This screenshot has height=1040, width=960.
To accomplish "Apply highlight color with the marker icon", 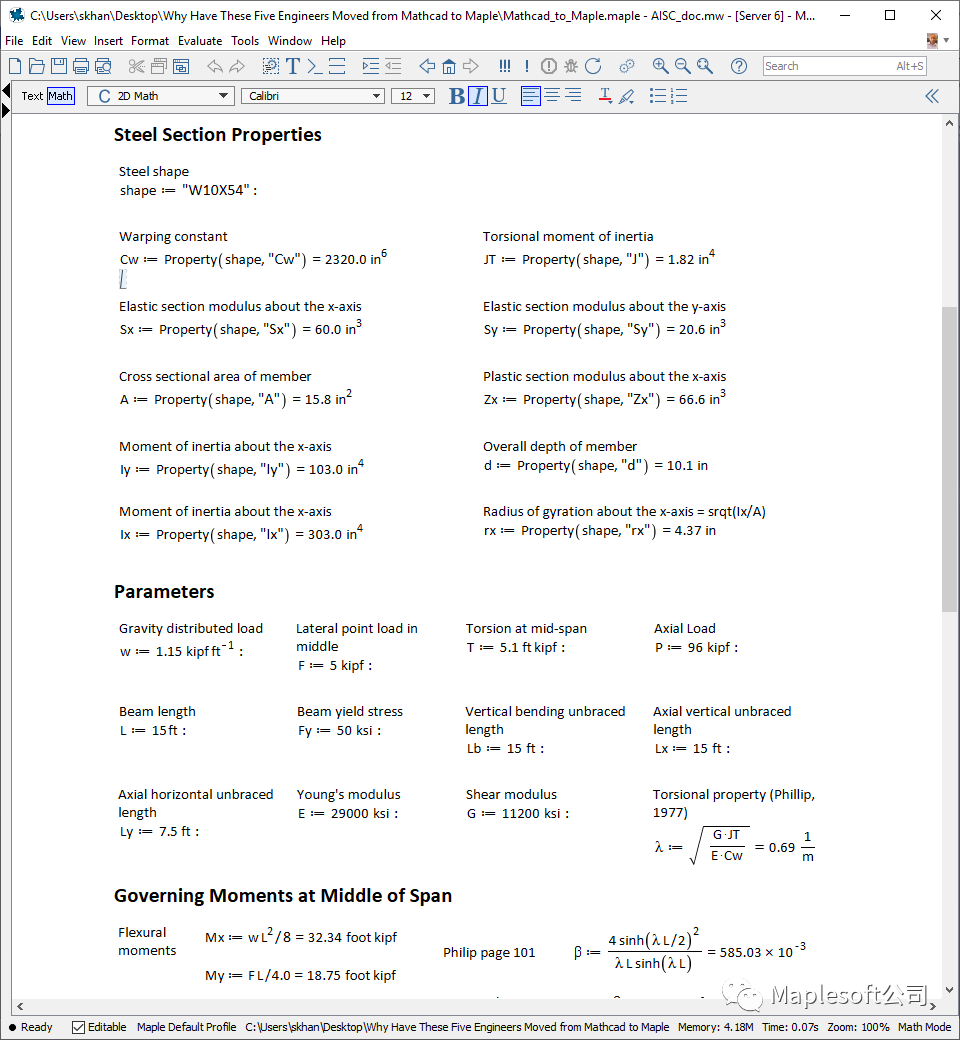I will [x=626, y=96].
